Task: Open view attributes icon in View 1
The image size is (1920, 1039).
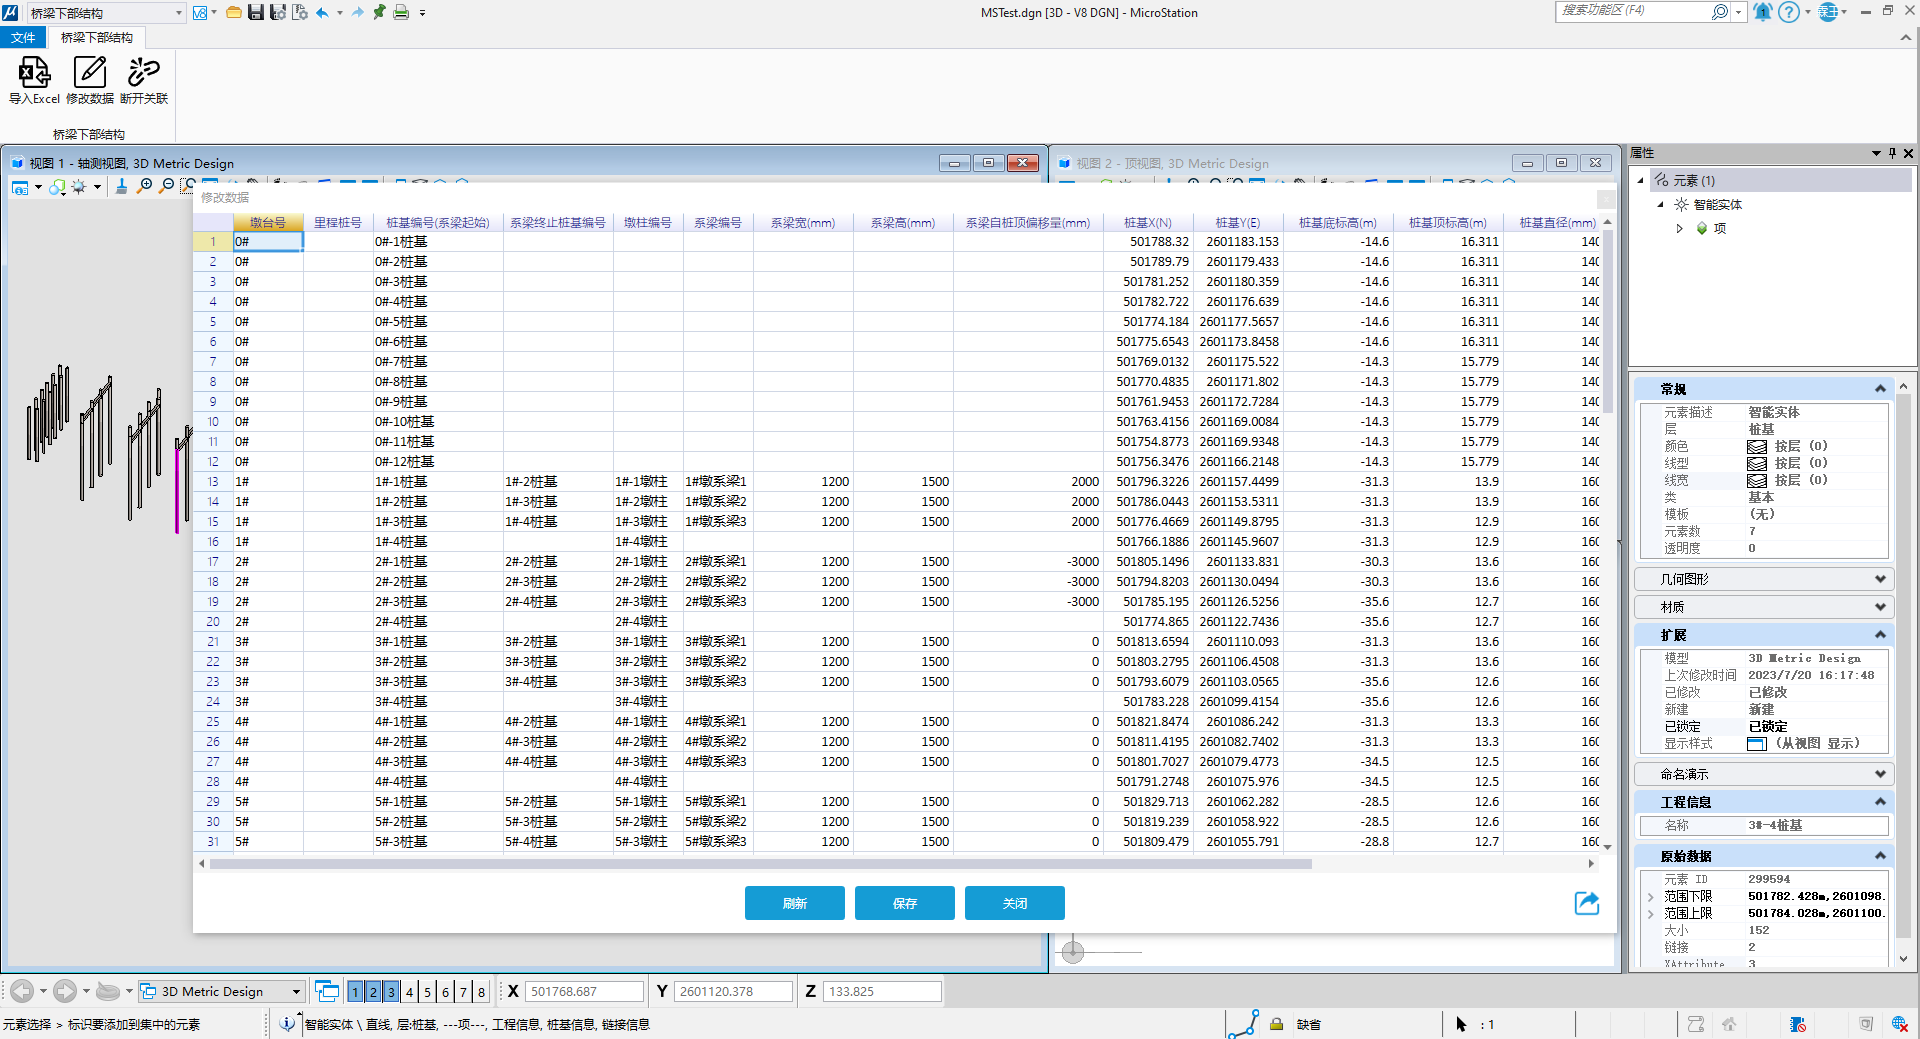Action: 20,187
